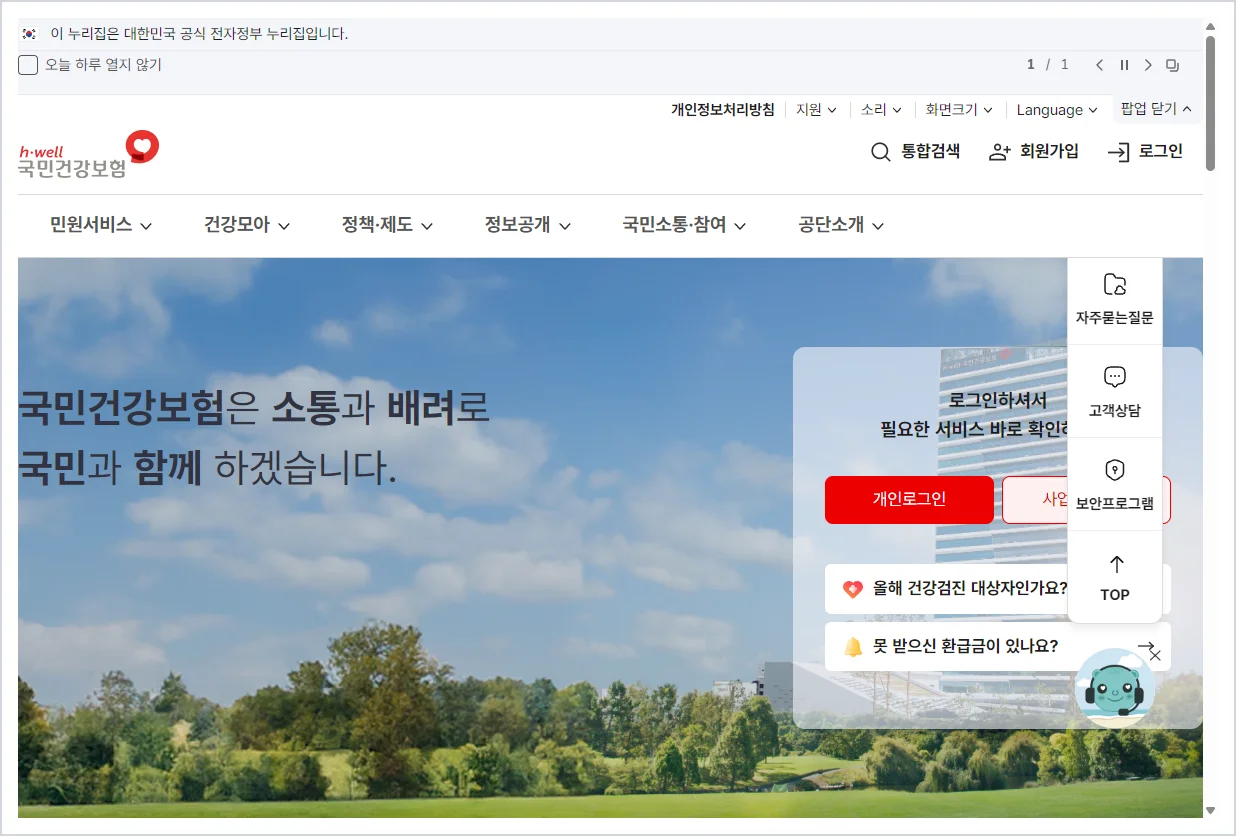Screen dimensions: 1236x836
Task: Expand the 지원 dropdown
Action: [x=816, y=110]
